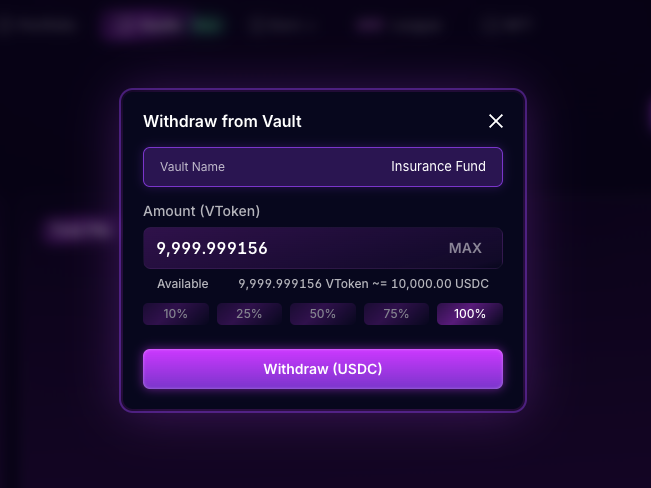Pick the 75% withdrawal preset

[396, 314]
